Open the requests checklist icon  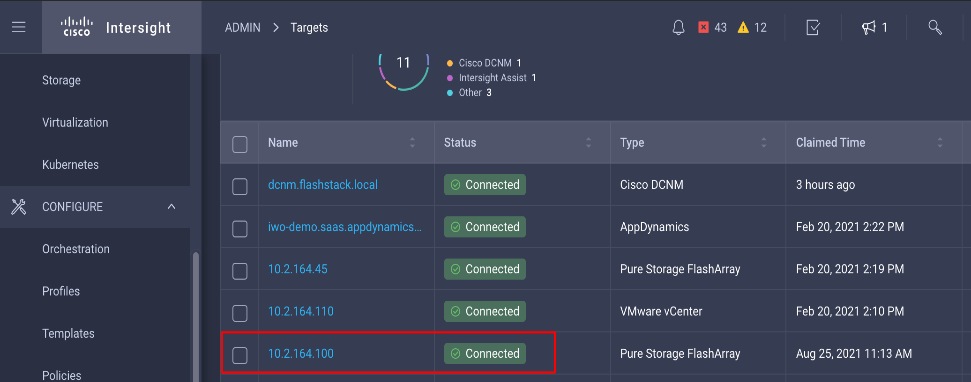pos(813,28)
